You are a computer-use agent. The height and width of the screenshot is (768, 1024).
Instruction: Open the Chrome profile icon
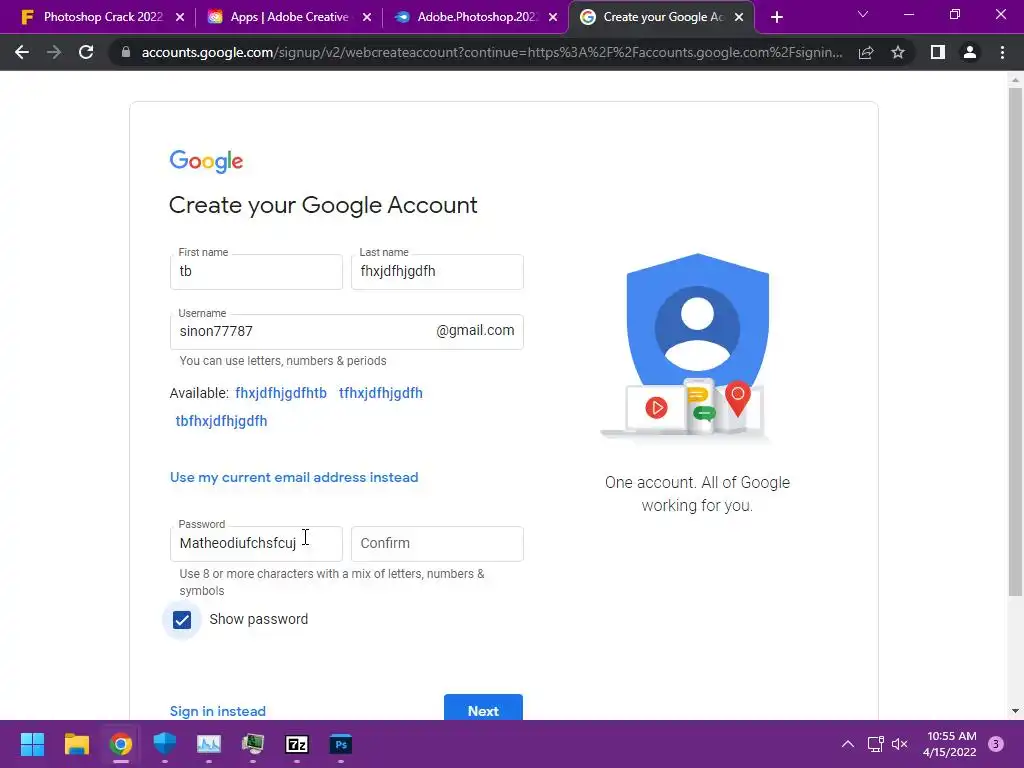point(970,52)
